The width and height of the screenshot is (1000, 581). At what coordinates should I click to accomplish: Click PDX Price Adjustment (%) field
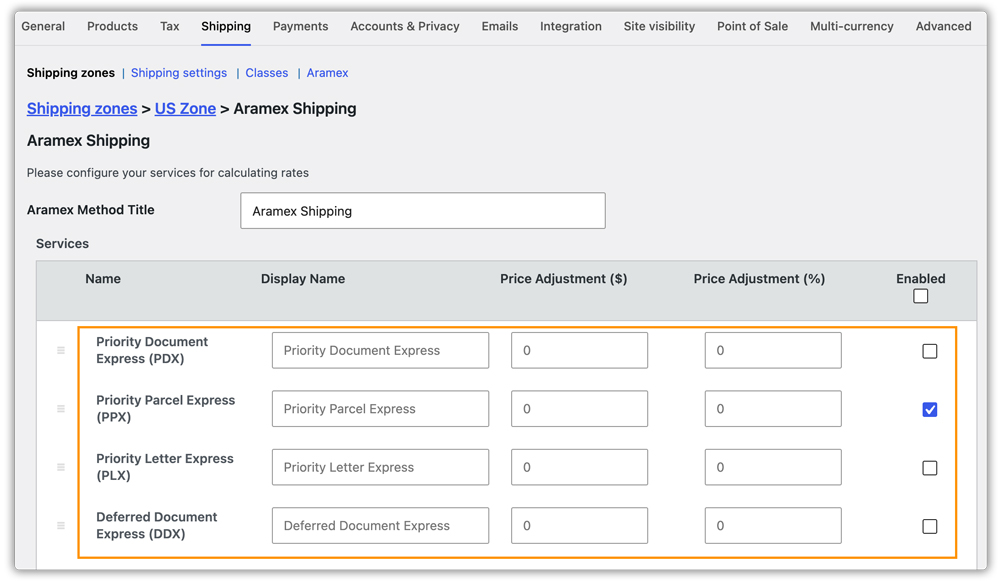(773, 350)
